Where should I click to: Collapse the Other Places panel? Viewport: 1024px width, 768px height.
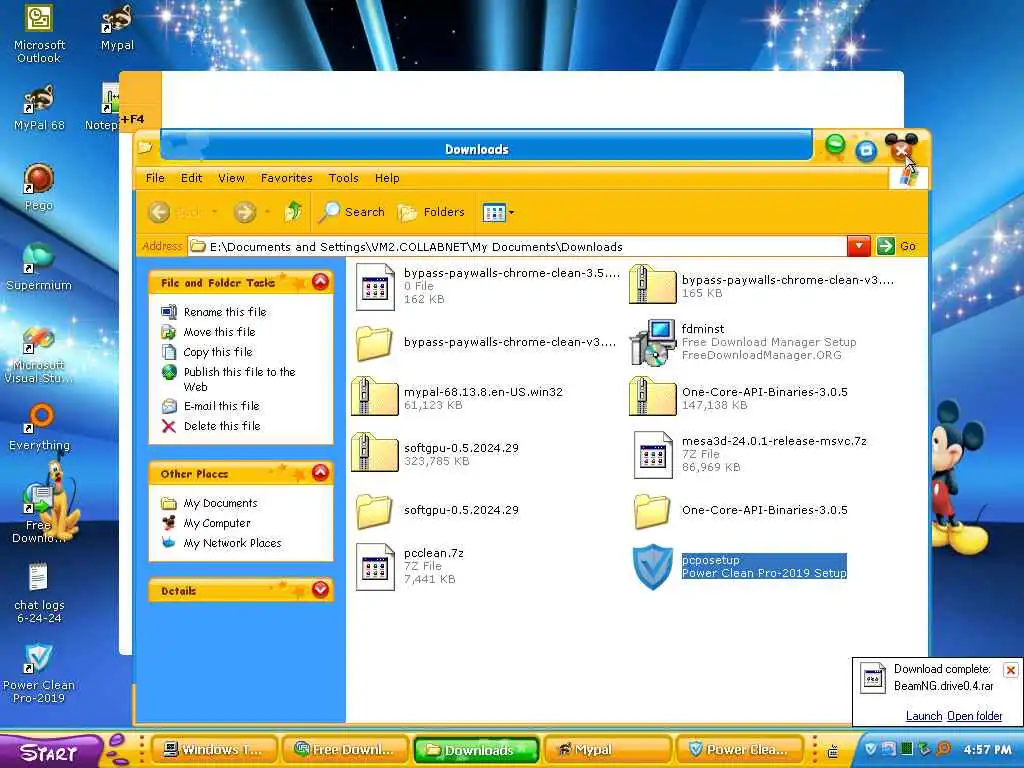coord(320,473)
